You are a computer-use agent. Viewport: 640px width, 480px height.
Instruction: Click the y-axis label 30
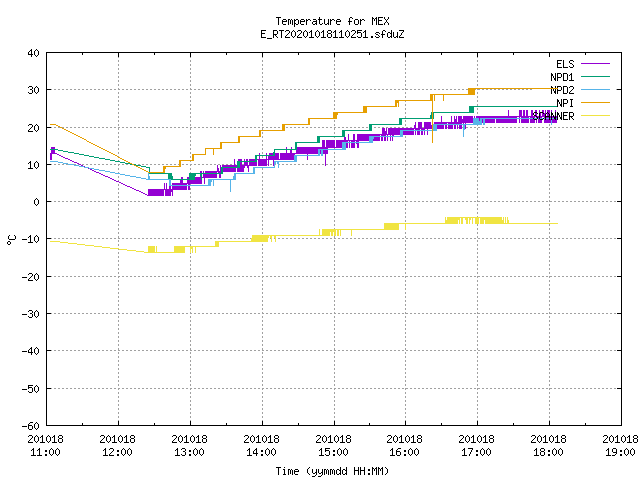(33, 90)
